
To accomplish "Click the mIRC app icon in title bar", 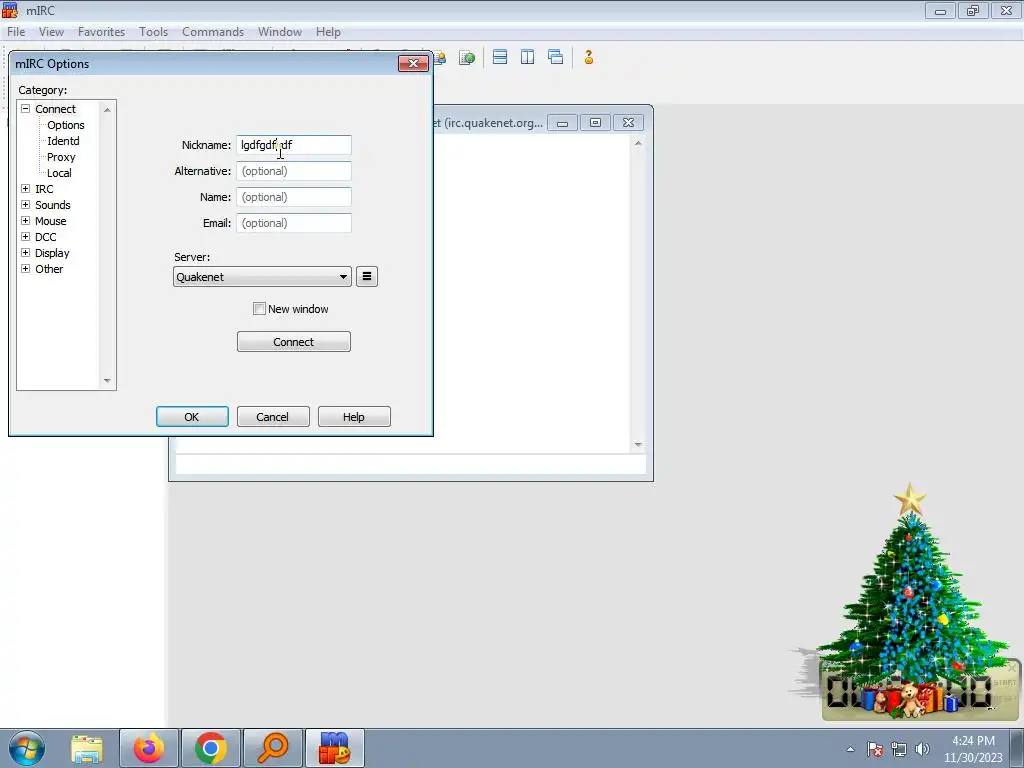I will tap(10, 10).
